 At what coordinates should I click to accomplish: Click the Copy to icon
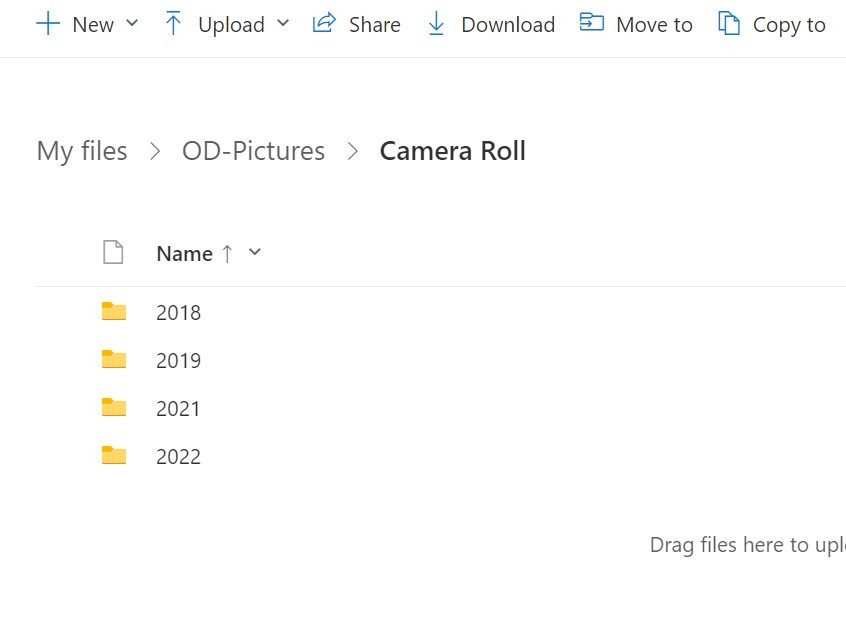729,24
